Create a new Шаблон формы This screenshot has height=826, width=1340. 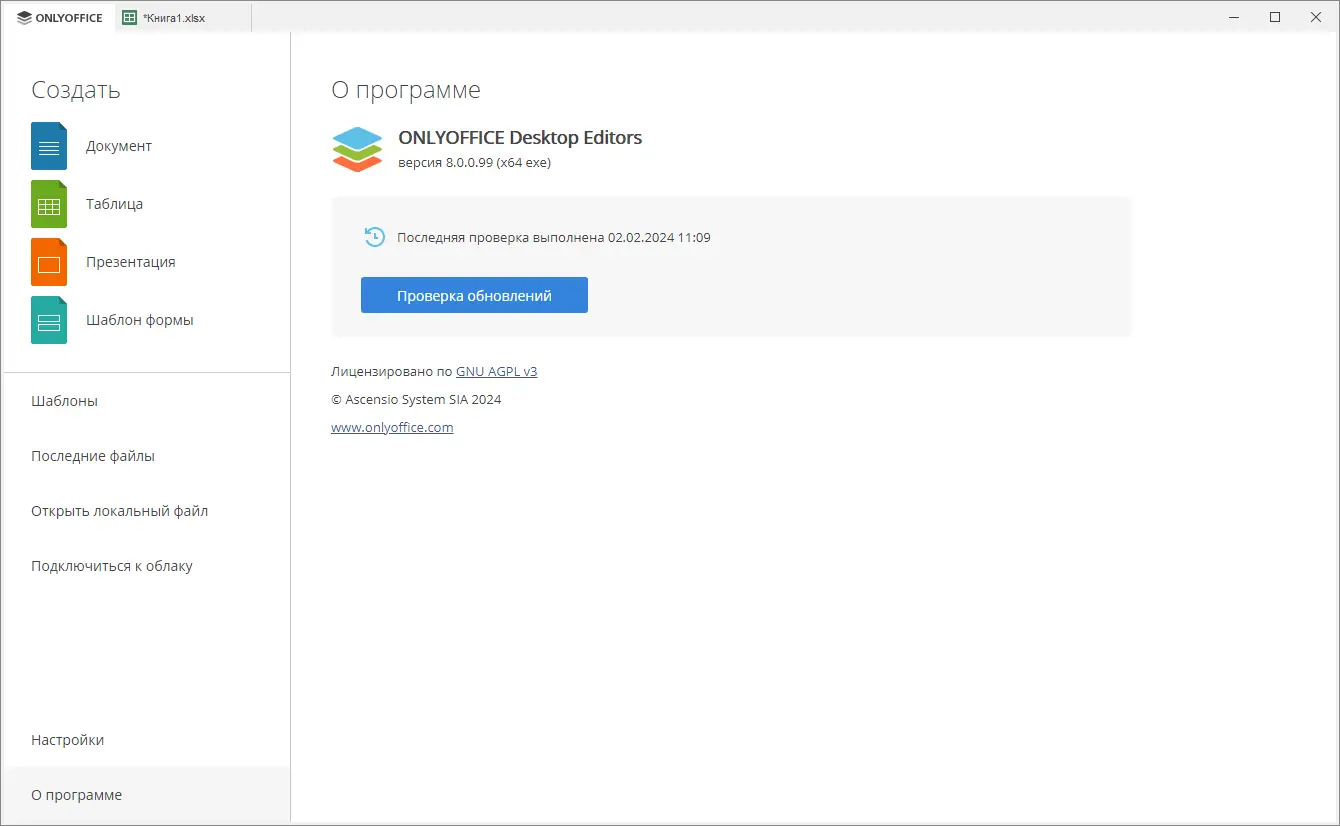[x=146, y=320]
